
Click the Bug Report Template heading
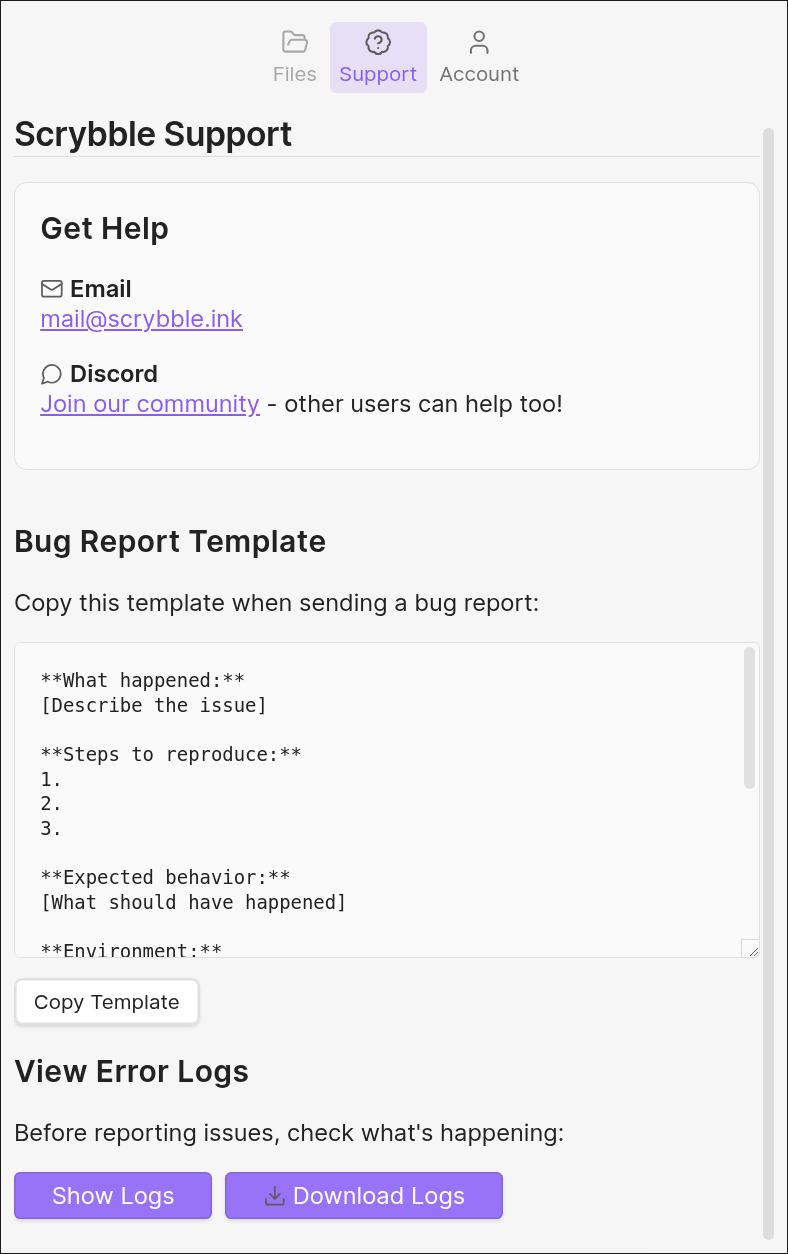[170, 541]
